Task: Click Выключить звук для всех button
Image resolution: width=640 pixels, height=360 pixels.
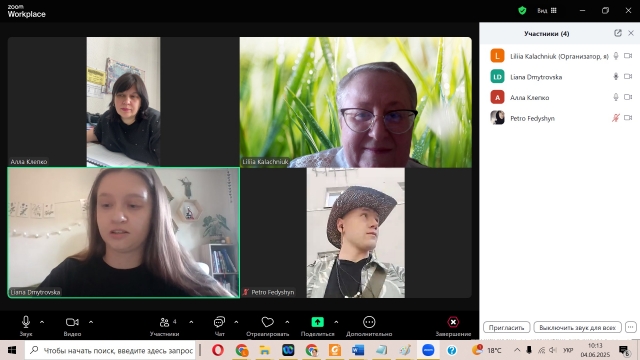Action: point(578,327)
